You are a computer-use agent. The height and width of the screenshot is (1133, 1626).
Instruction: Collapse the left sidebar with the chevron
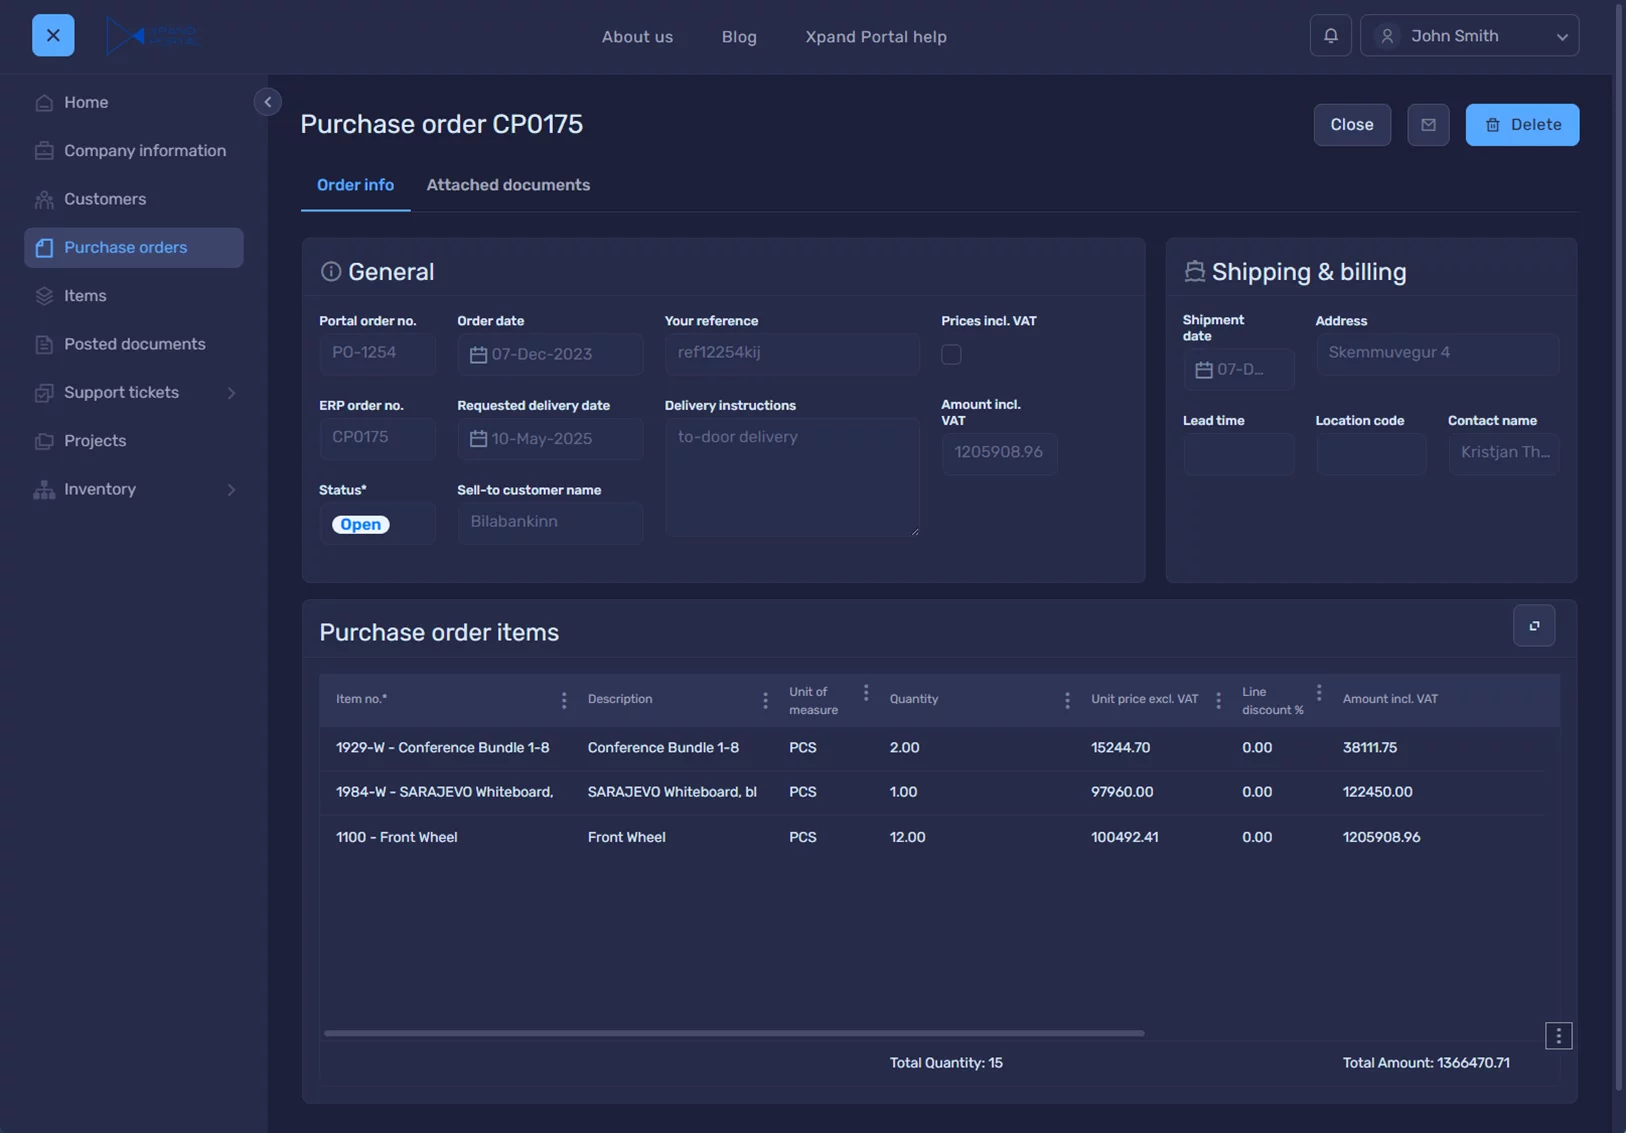(267, 102)
